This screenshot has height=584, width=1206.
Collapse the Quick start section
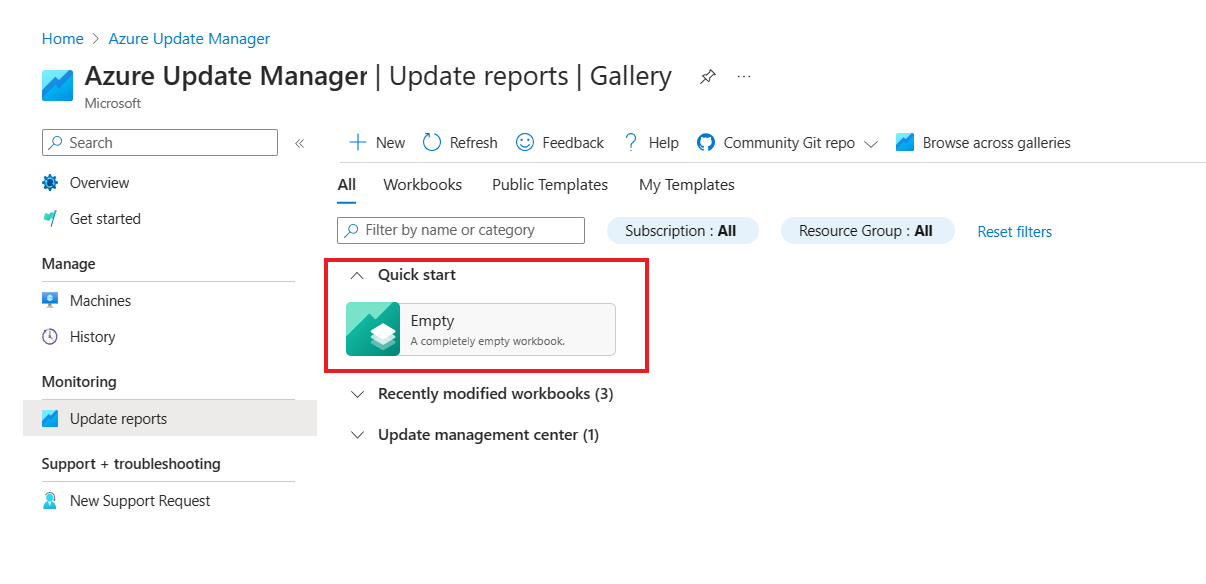[357, 274]
